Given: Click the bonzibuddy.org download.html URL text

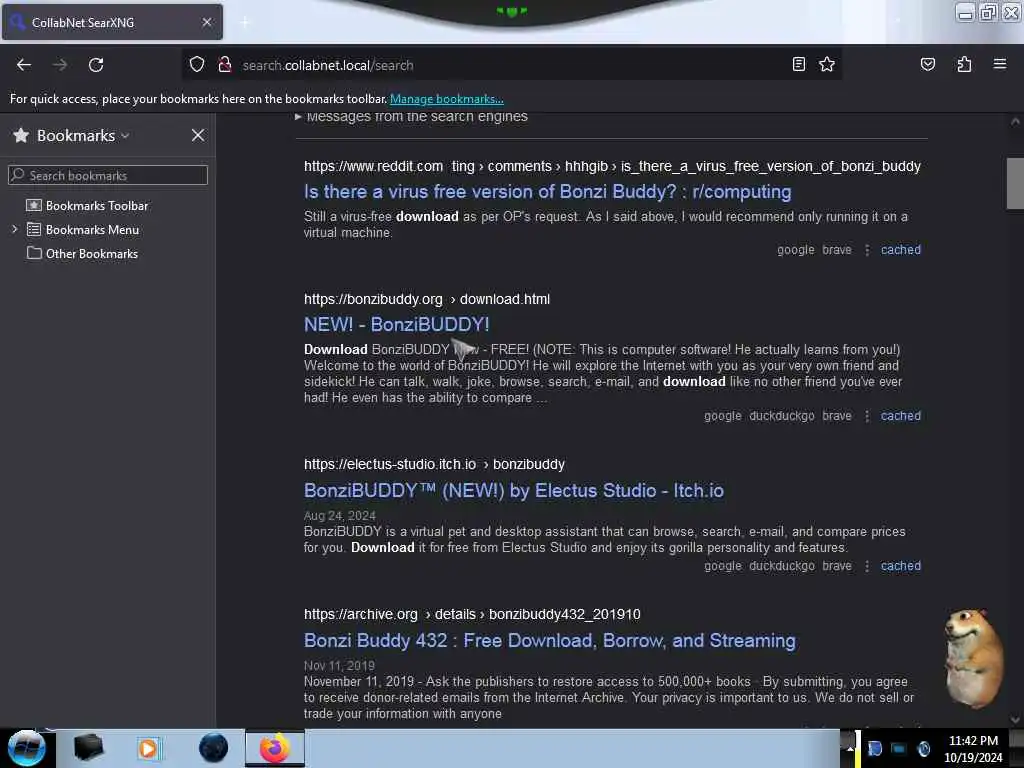Looking at the screenshot, I should pyautogui.click(x=426, y=299).
